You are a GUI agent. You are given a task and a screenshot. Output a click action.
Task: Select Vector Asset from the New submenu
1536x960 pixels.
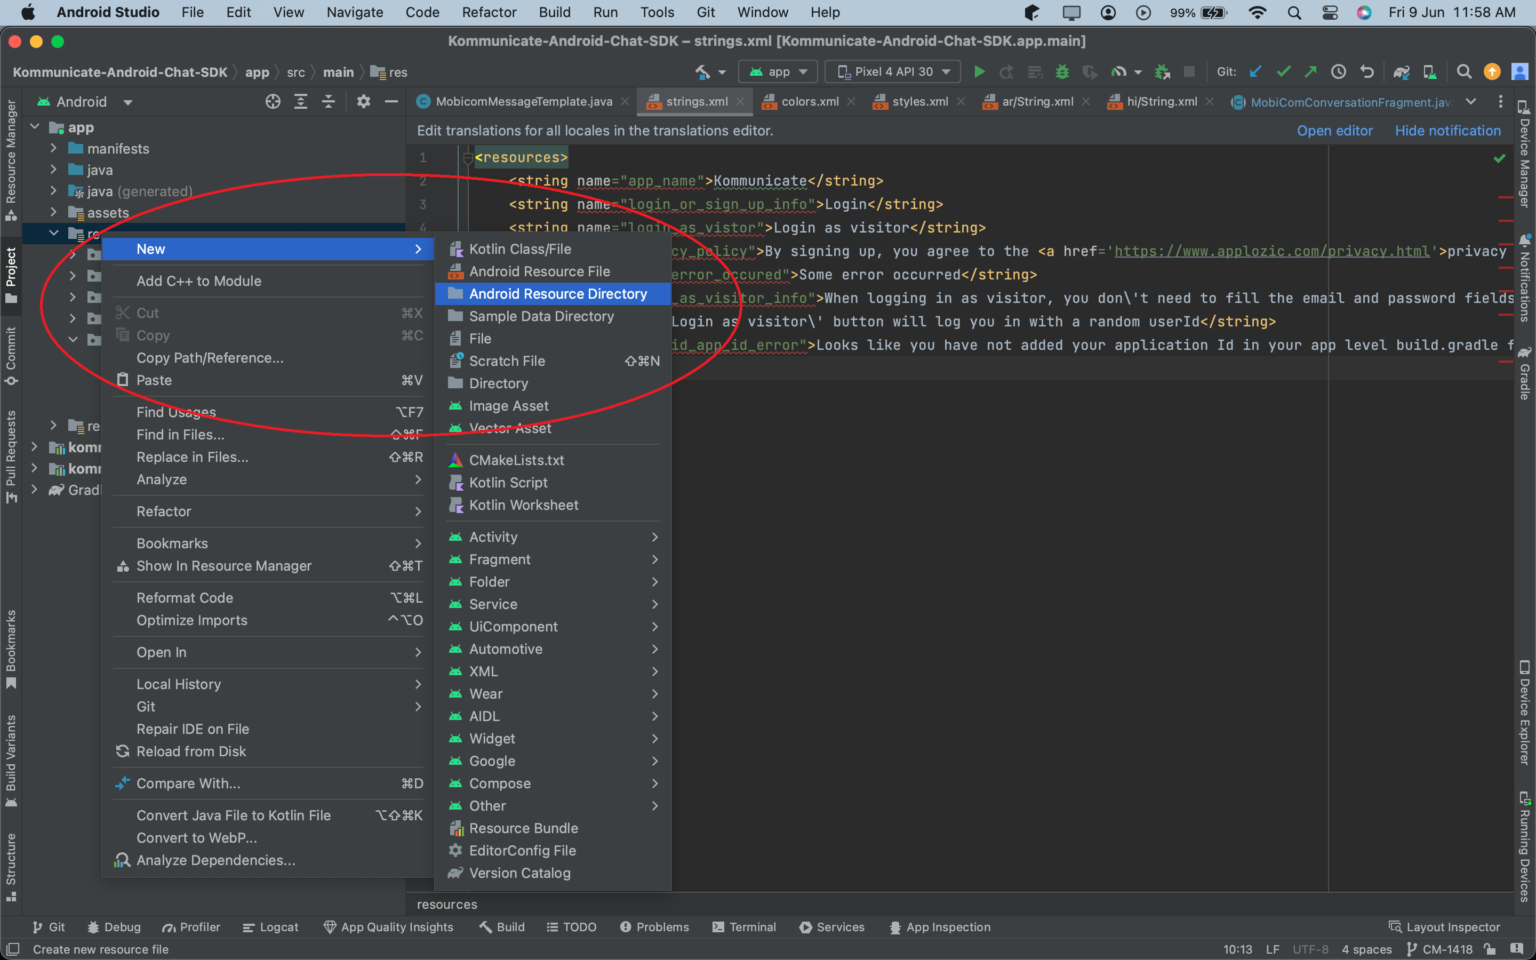click(512, 428)
